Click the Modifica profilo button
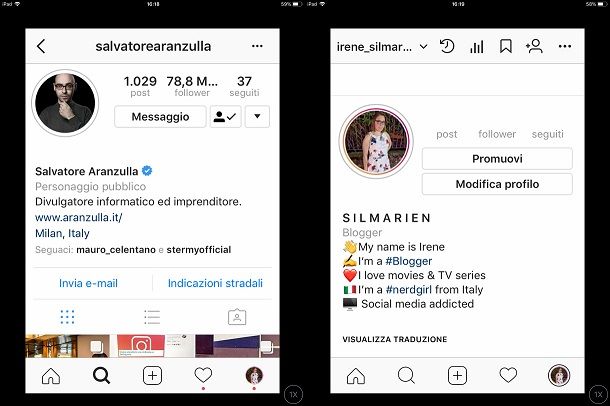The image size is (610, 406). (x=497, y=184)
